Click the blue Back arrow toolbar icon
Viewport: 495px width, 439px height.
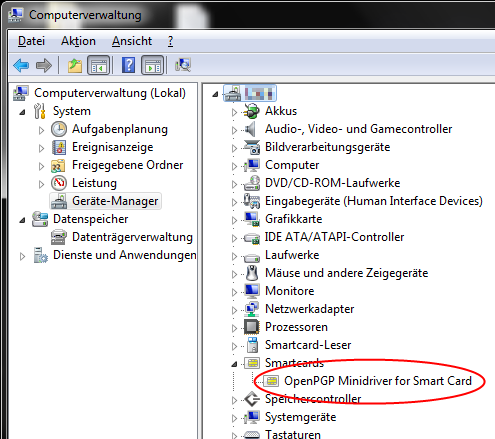click(x=21, y=65)
